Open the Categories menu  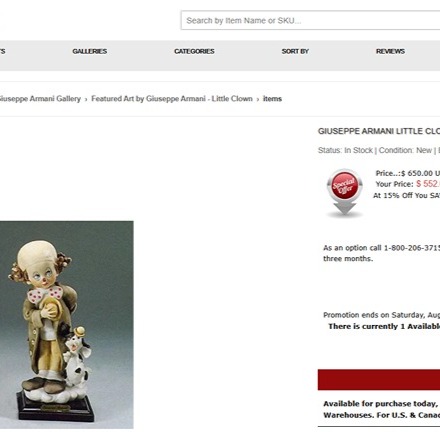tap(194, 51)
